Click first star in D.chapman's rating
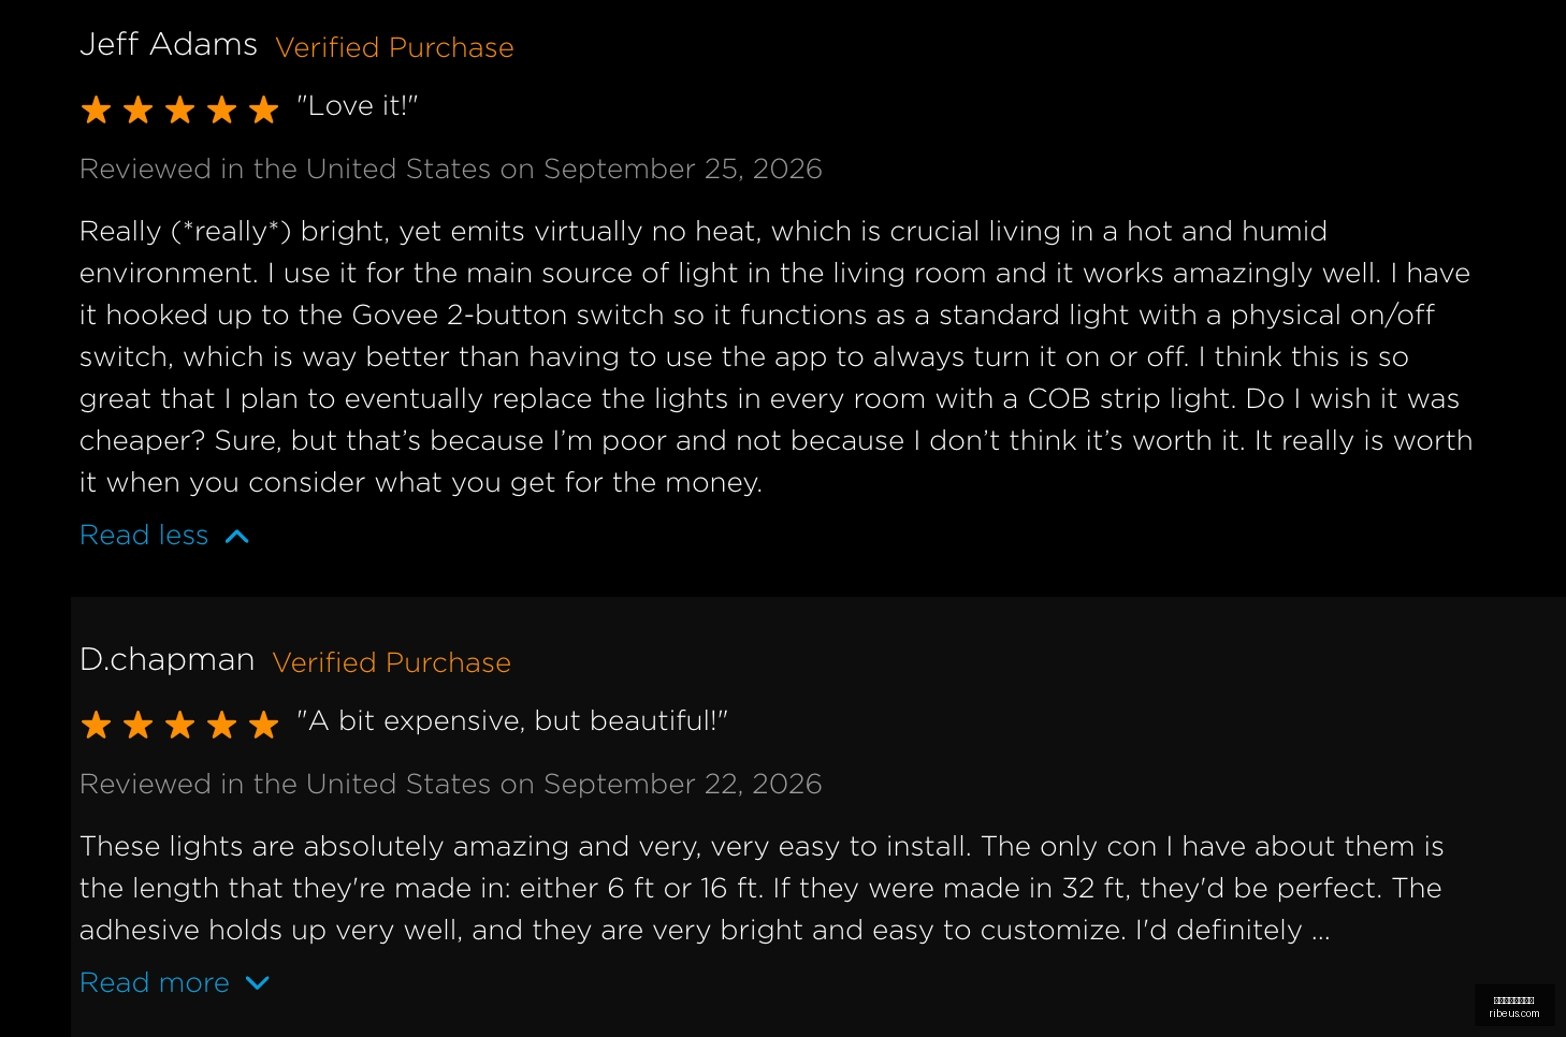The height and width of the screenshot is (1037, 1566). [x=96, y=724]
